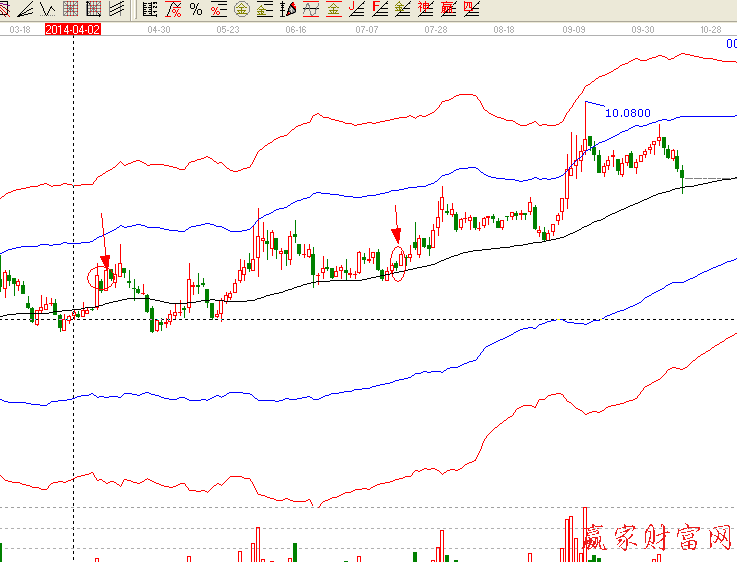Image resolution: width=737 pixels, height=562 pixels.
Task: Open the ruler scale list tool
Action: (150, 10)
